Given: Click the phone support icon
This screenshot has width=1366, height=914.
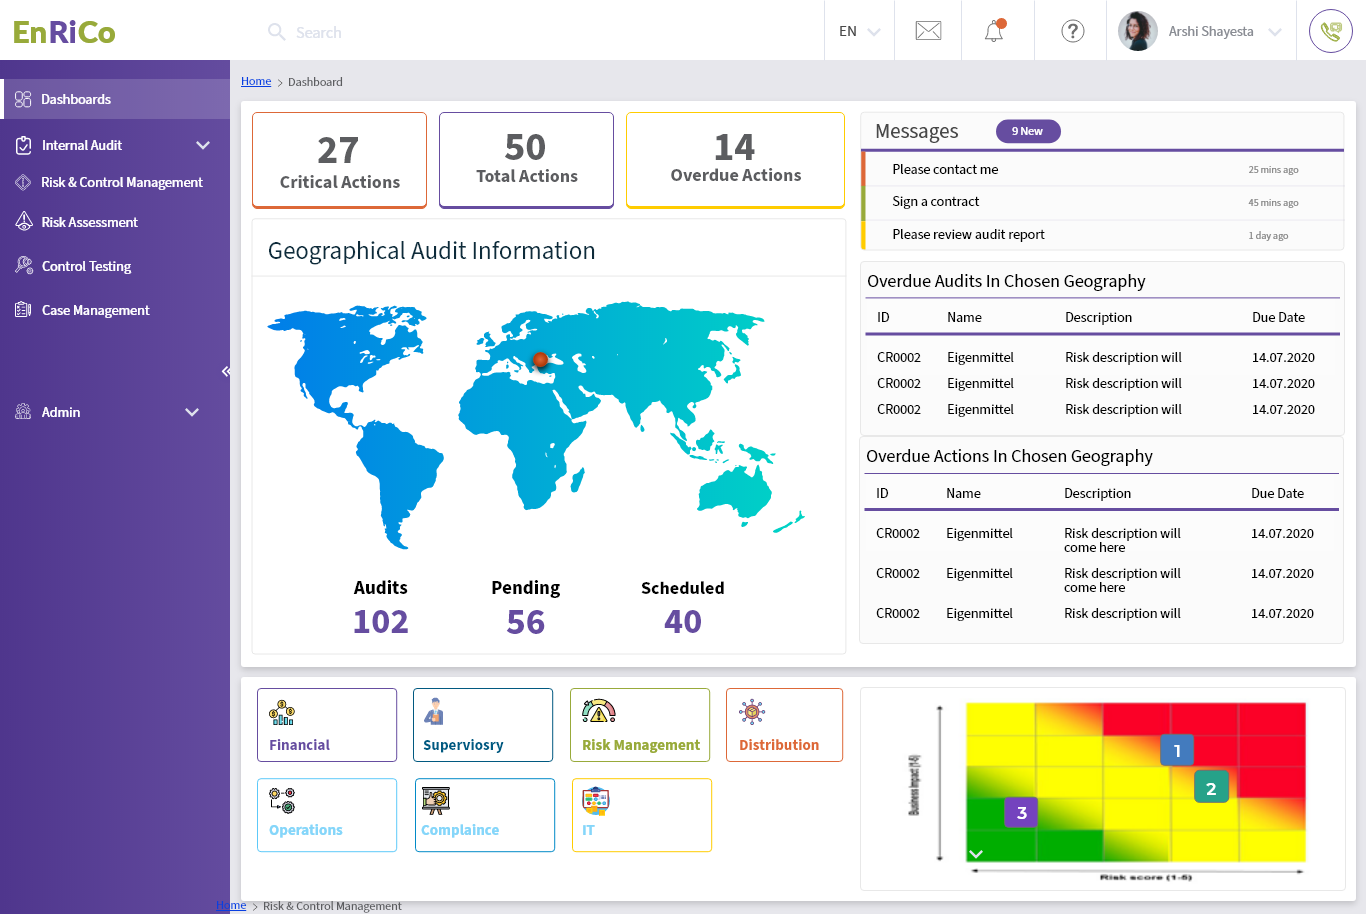Looking at the screenshot, I should coord(1330,31).
